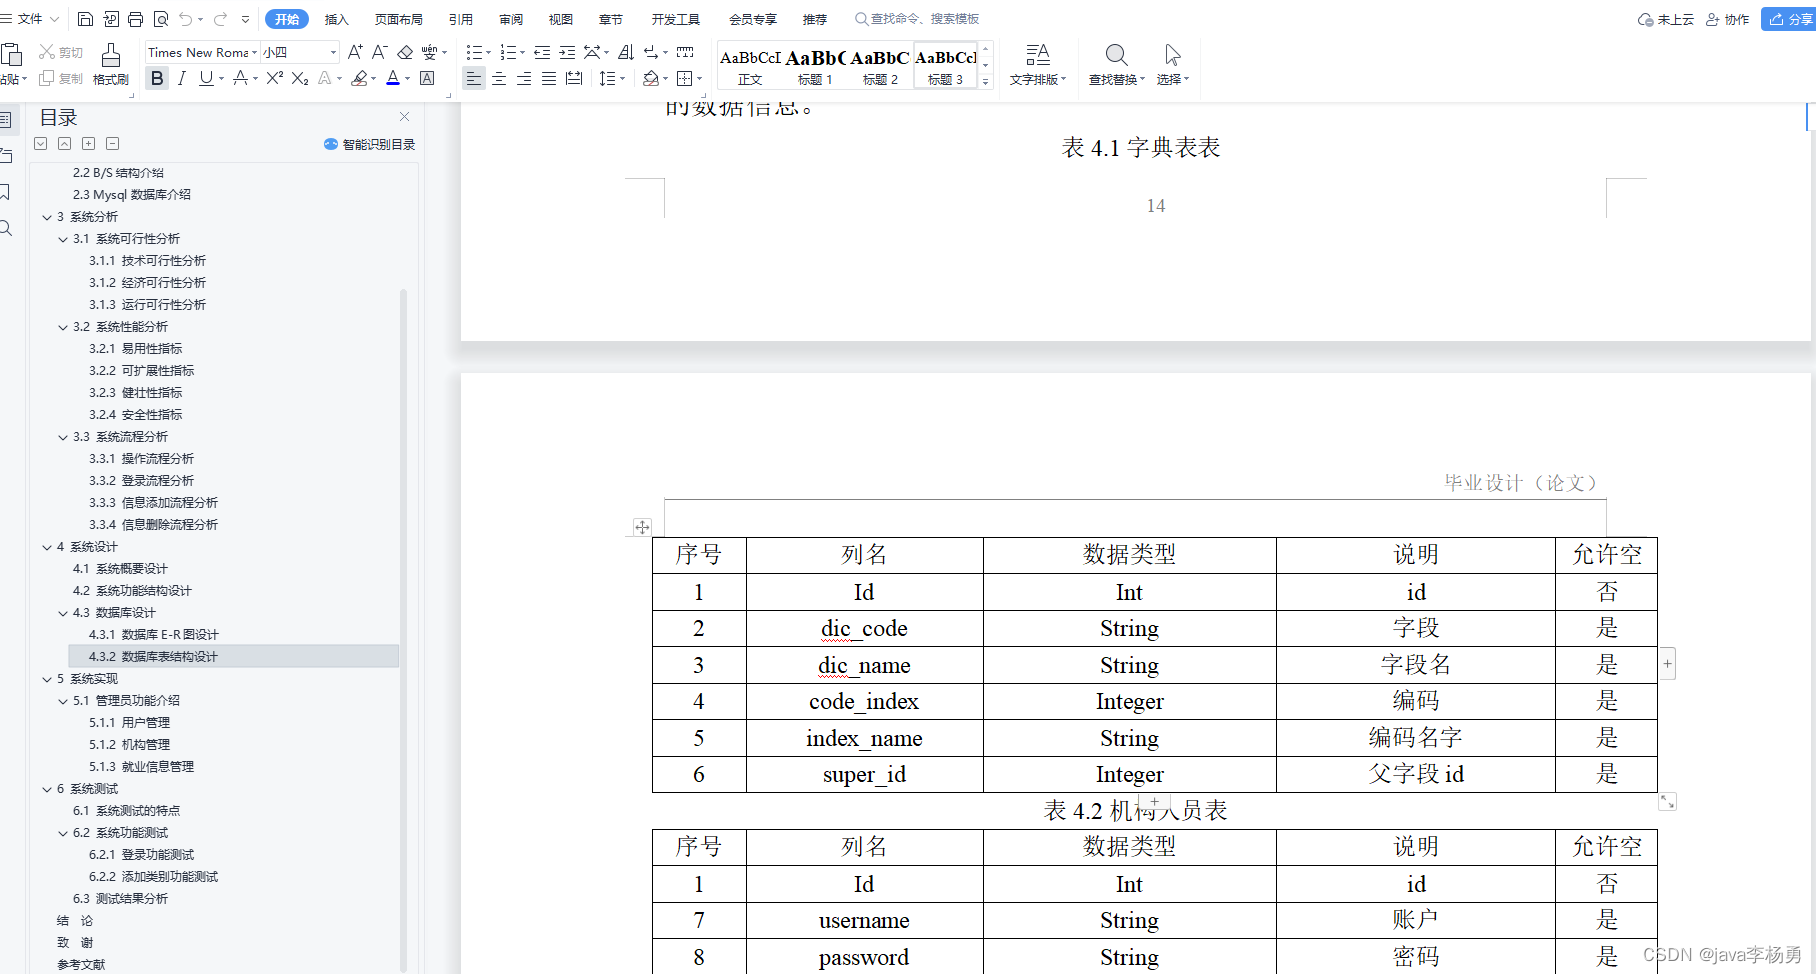The image size is (1816, 974).
Task: Collapse the 5.1 管理员功能介绍 node
Action: 63,701
